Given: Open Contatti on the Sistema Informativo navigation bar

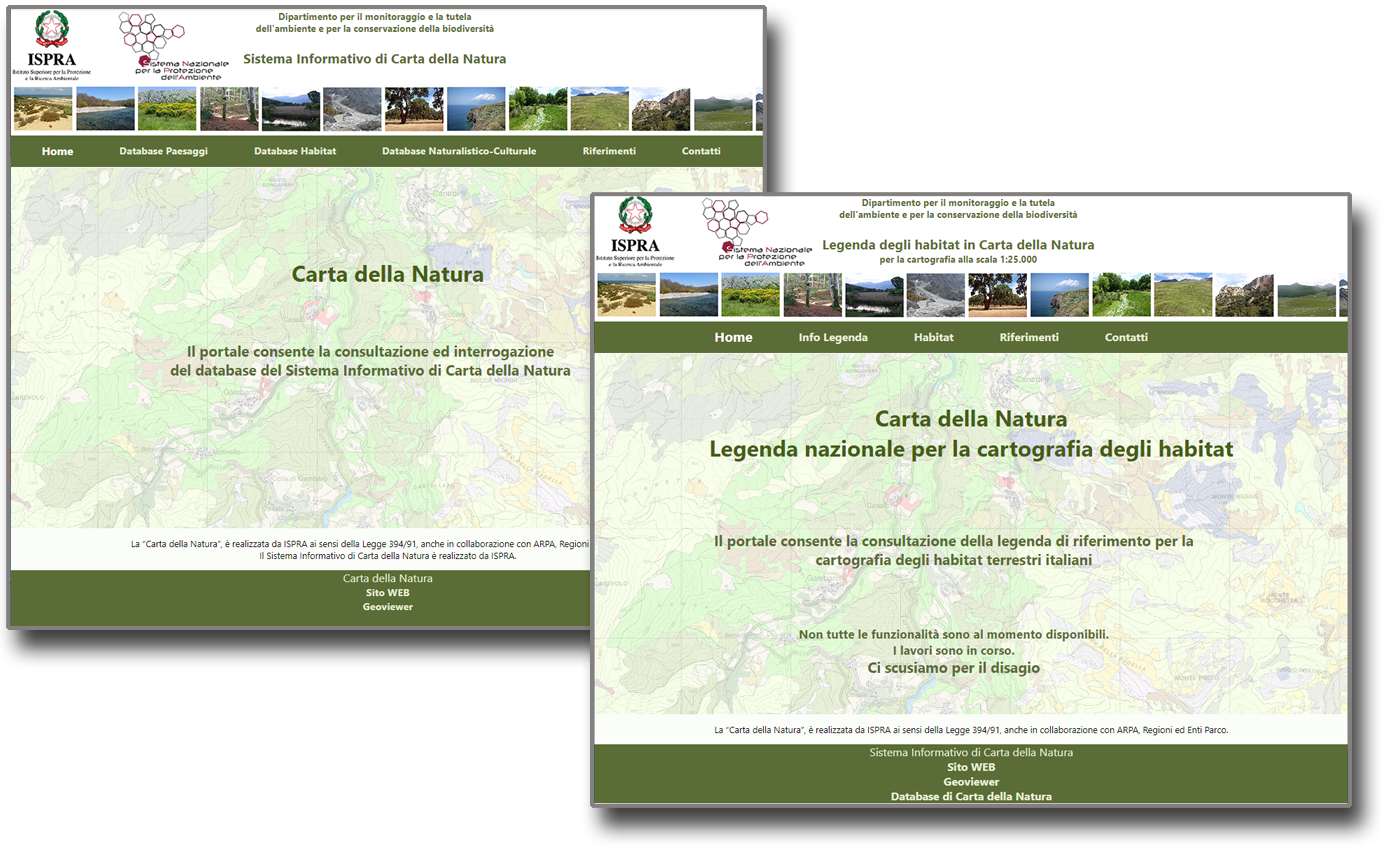Looking at the screenshot, I should 701,151.
